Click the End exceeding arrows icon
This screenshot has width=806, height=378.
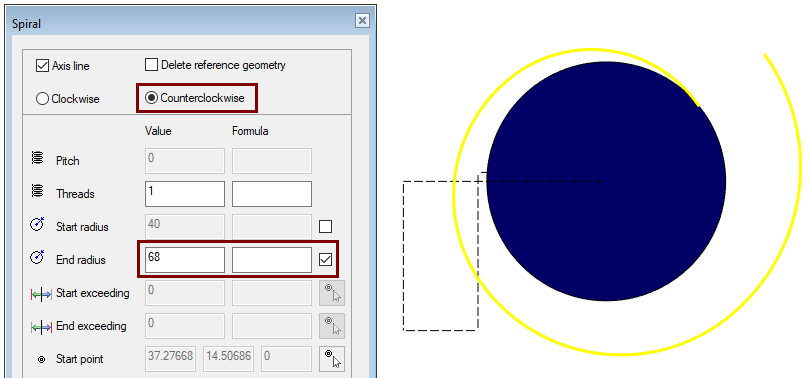pos(41,328)
